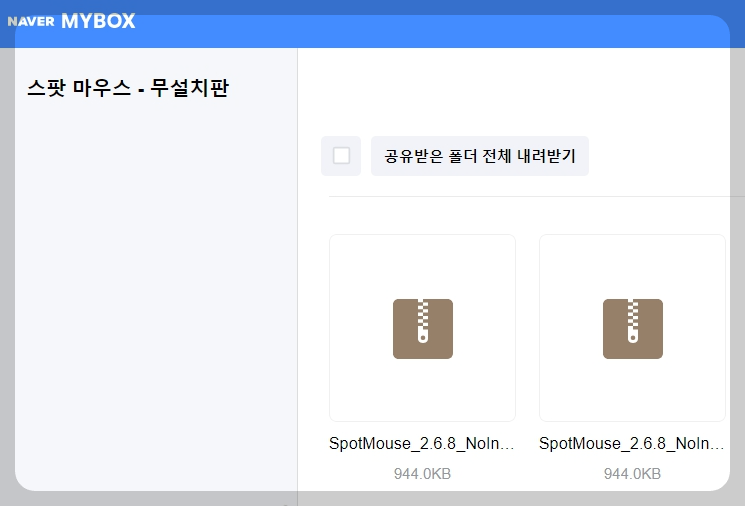The width and height of the screenshot is (745, 506).
Task: Select the first SpotMouse_2.6.8_NoIn... file name
Action: (x=422, y=443)
